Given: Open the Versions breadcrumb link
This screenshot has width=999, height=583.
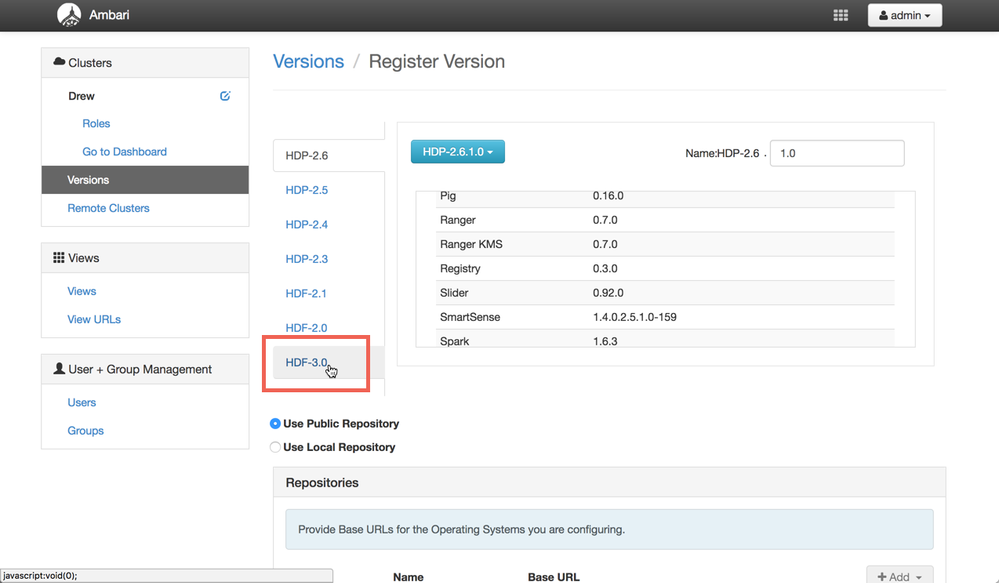Looking at the screenshot, I should (x=308, y=61).
